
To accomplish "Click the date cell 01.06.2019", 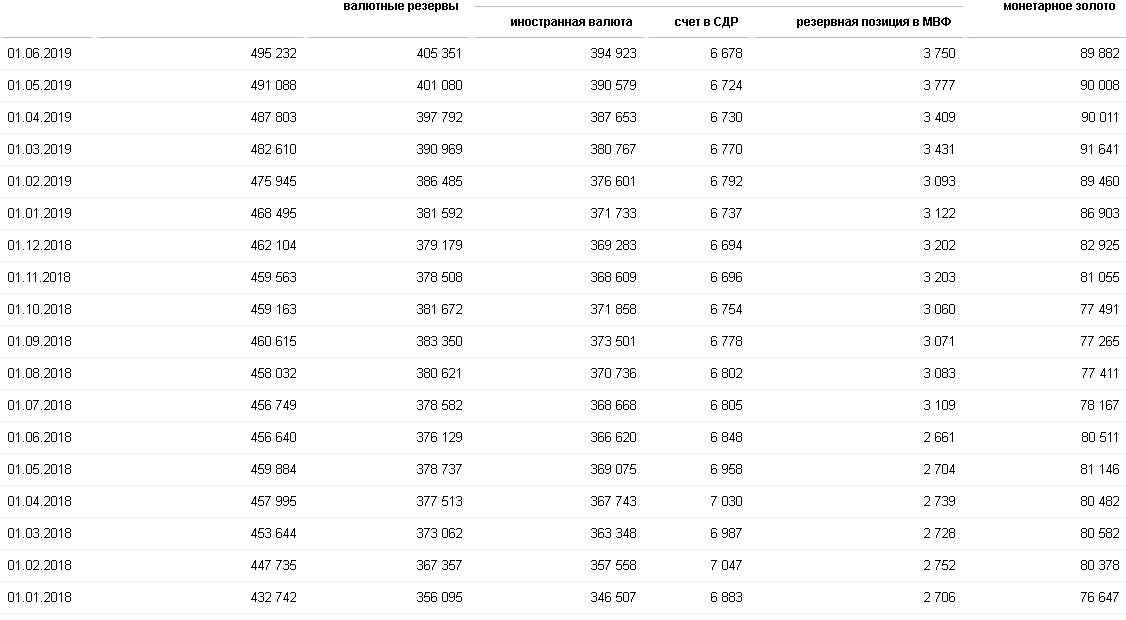I will coord(39,54).
